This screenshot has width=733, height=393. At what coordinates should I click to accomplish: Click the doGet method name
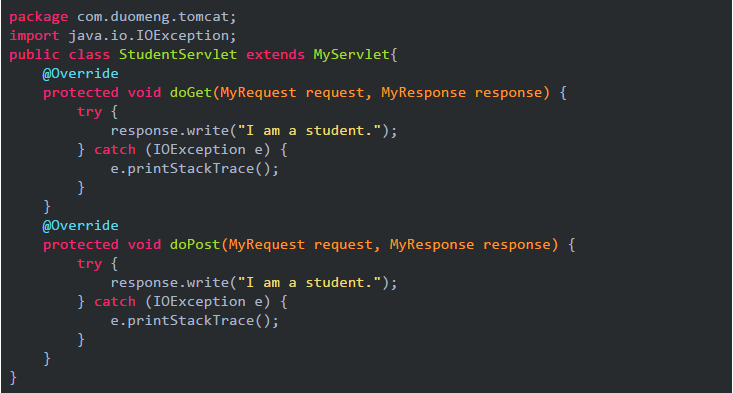[191, 93]
